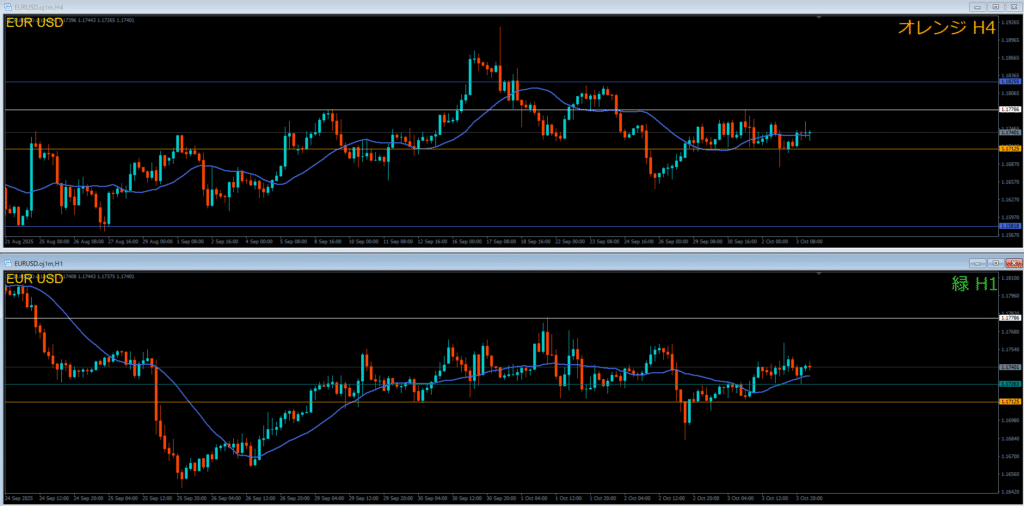The image size is (1024, 506).
Task: Maximize the EURUSD H4 chart window
Action: [995, 6]
